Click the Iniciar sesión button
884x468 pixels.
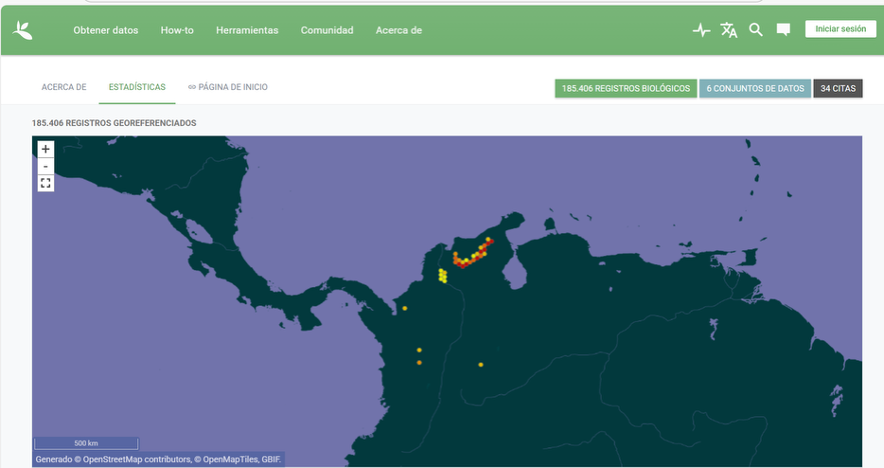coord(840,29)
